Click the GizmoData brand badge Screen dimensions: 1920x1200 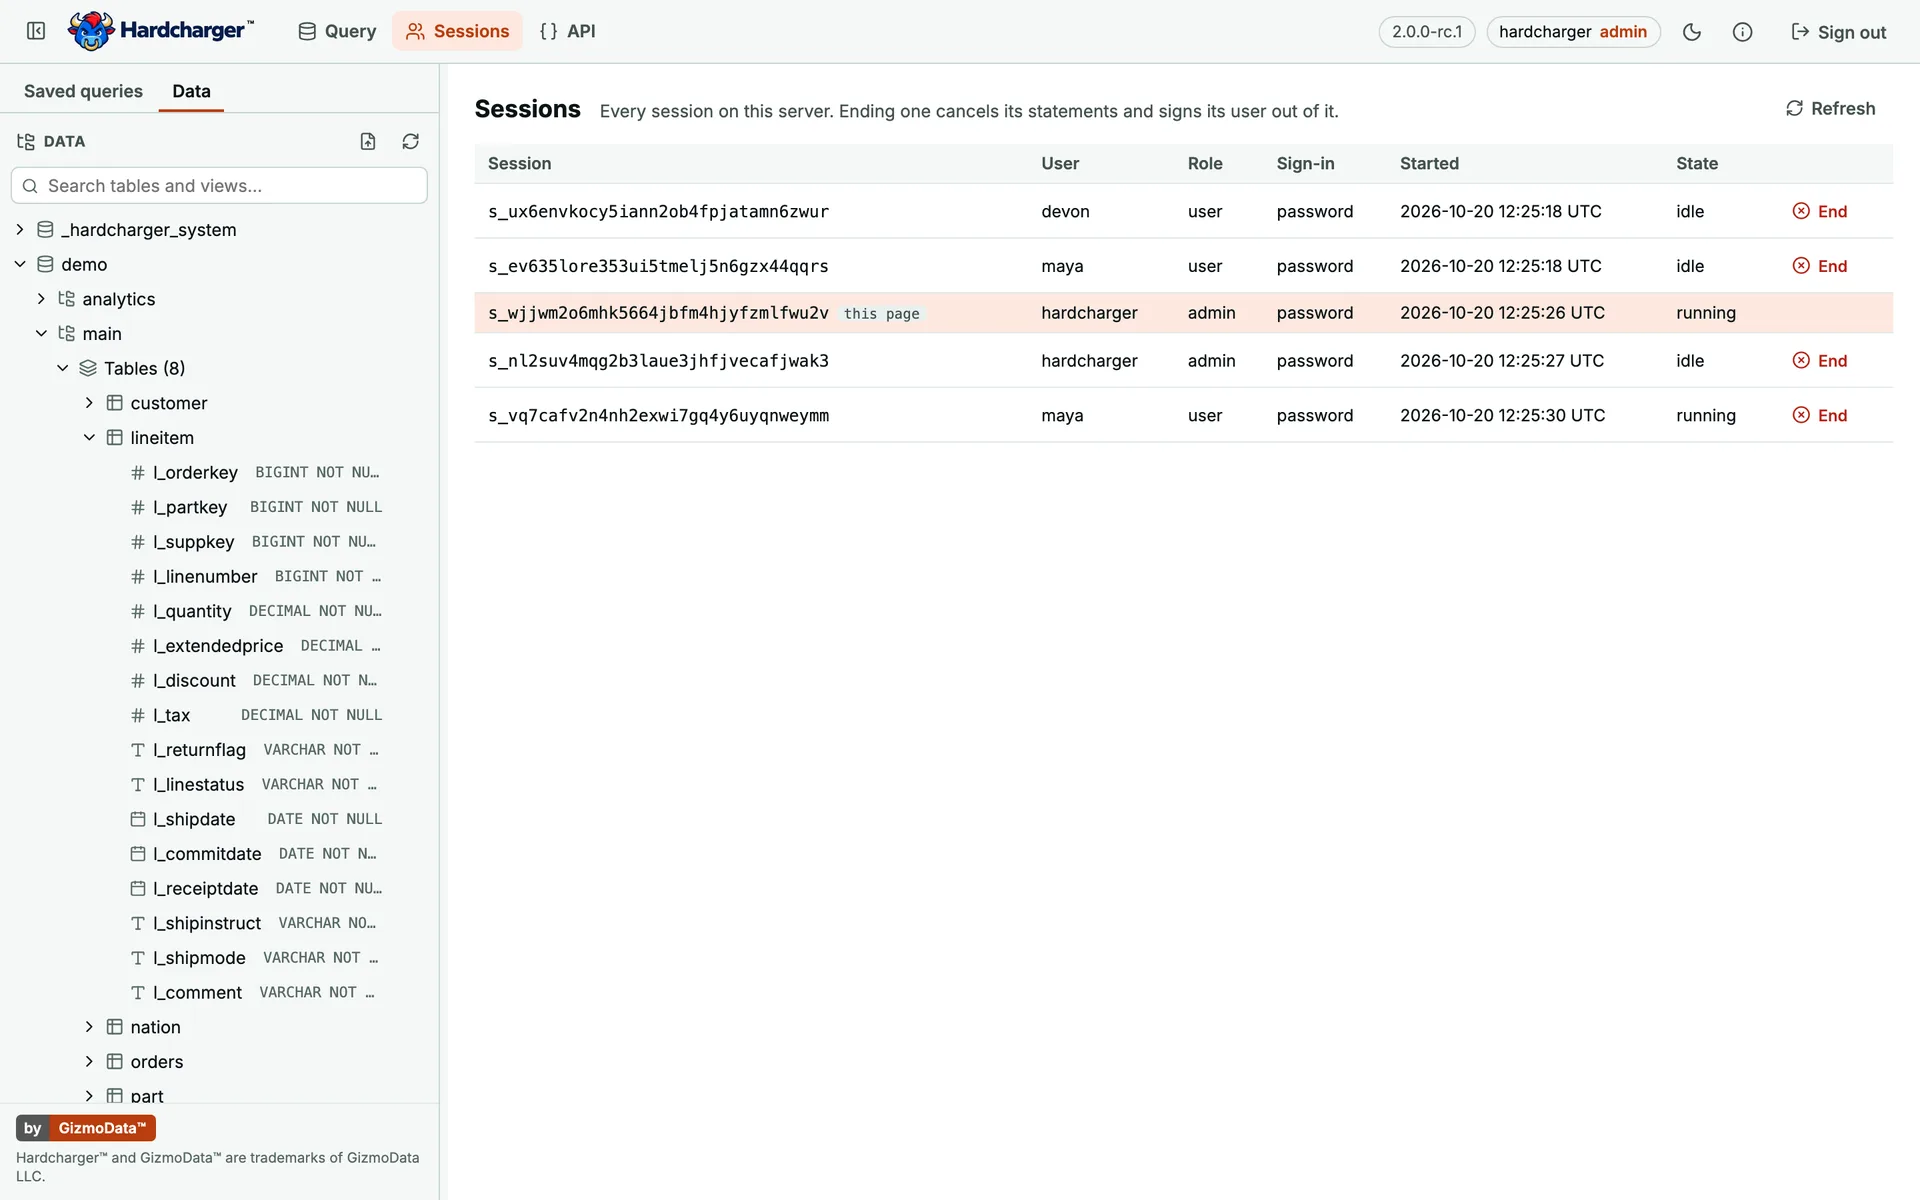pos(86,1128)
